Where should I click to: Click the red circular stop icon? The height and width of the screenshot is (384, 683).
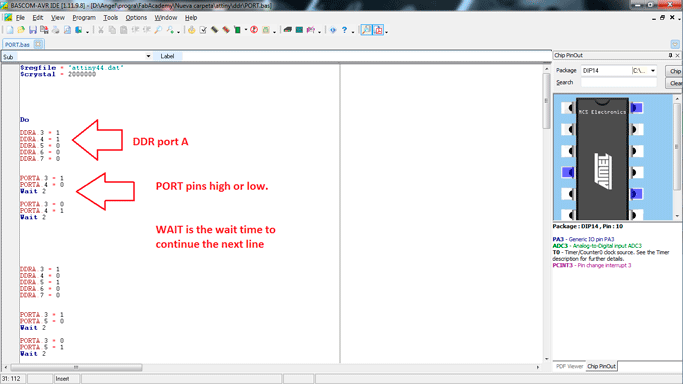point(254,30)
